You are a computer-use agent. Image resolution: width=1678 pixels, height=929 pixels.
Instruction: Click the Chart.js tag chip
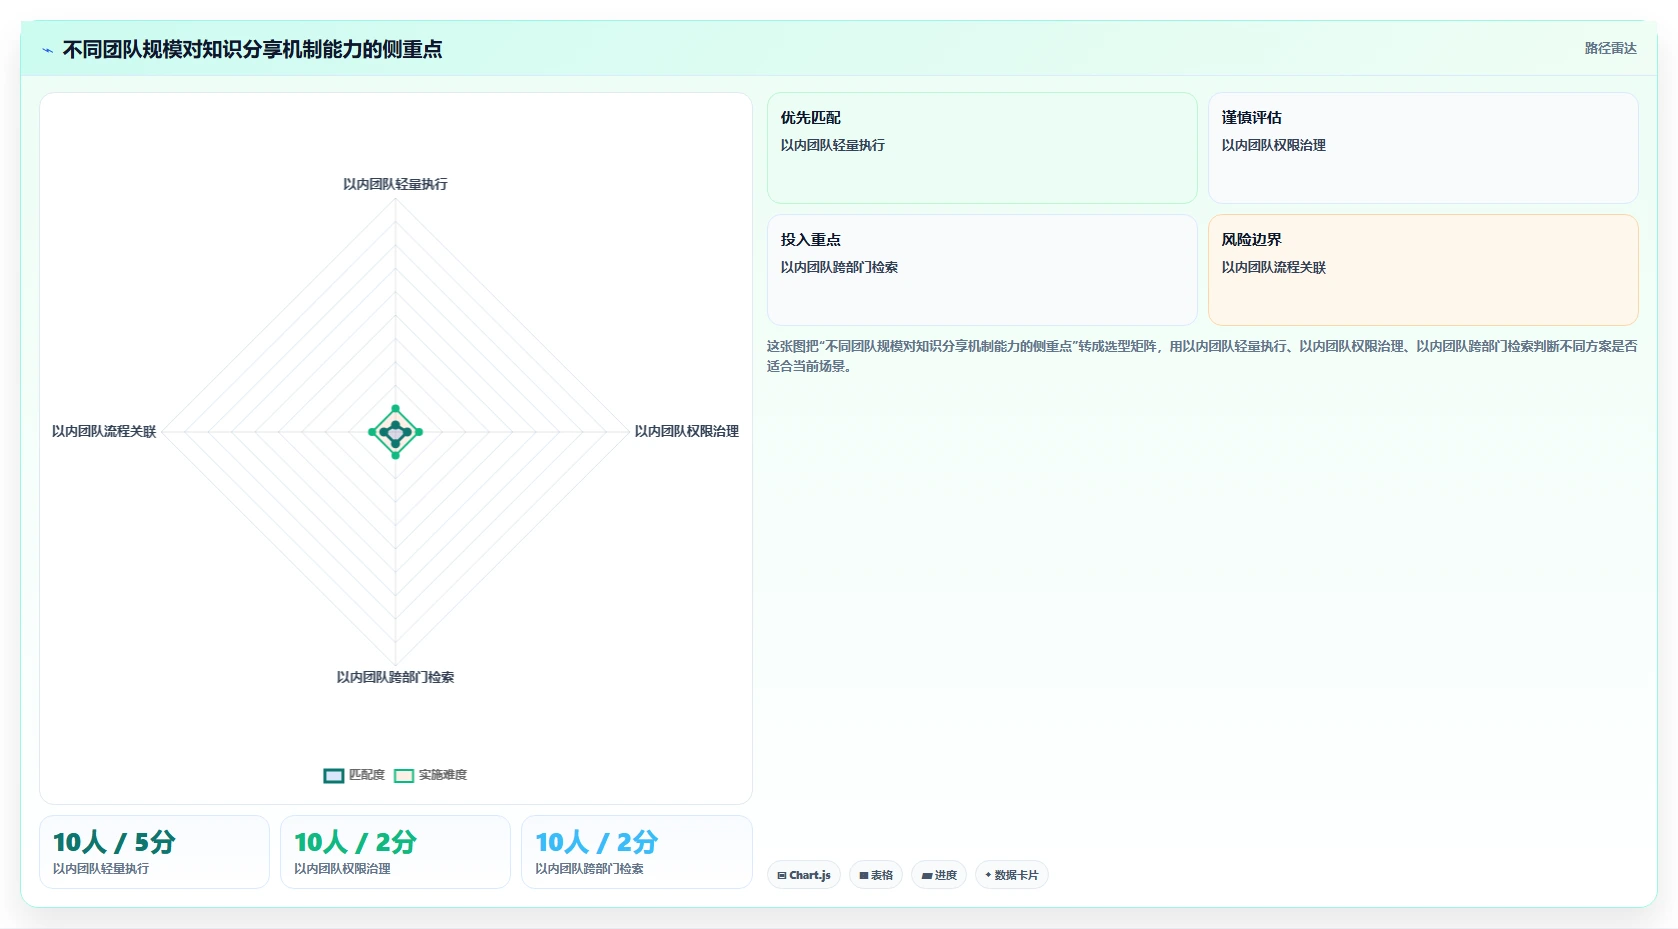point(804,875)
